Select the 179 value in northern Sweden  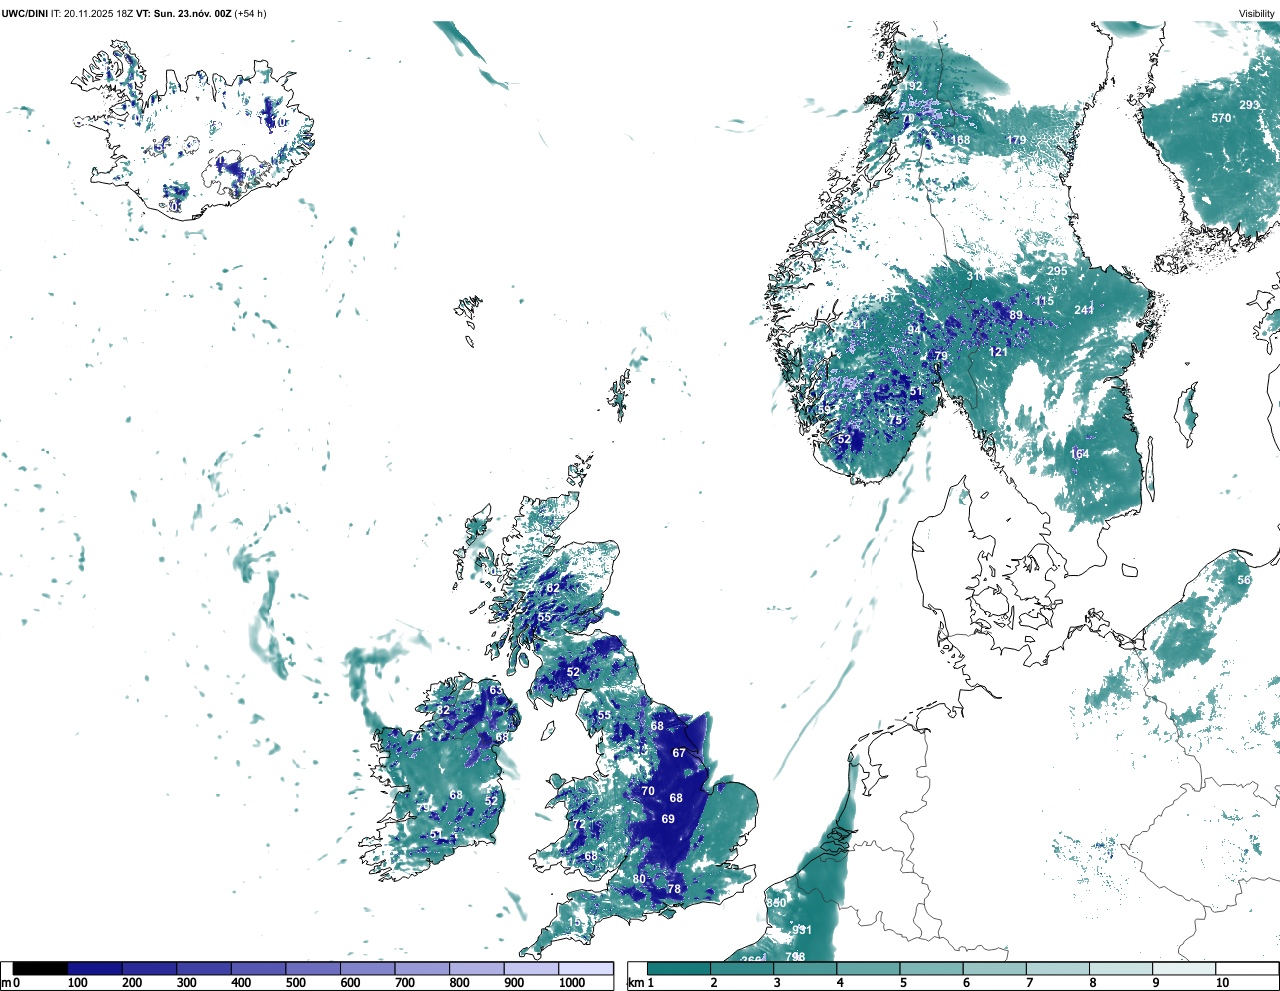(1016, 140)
